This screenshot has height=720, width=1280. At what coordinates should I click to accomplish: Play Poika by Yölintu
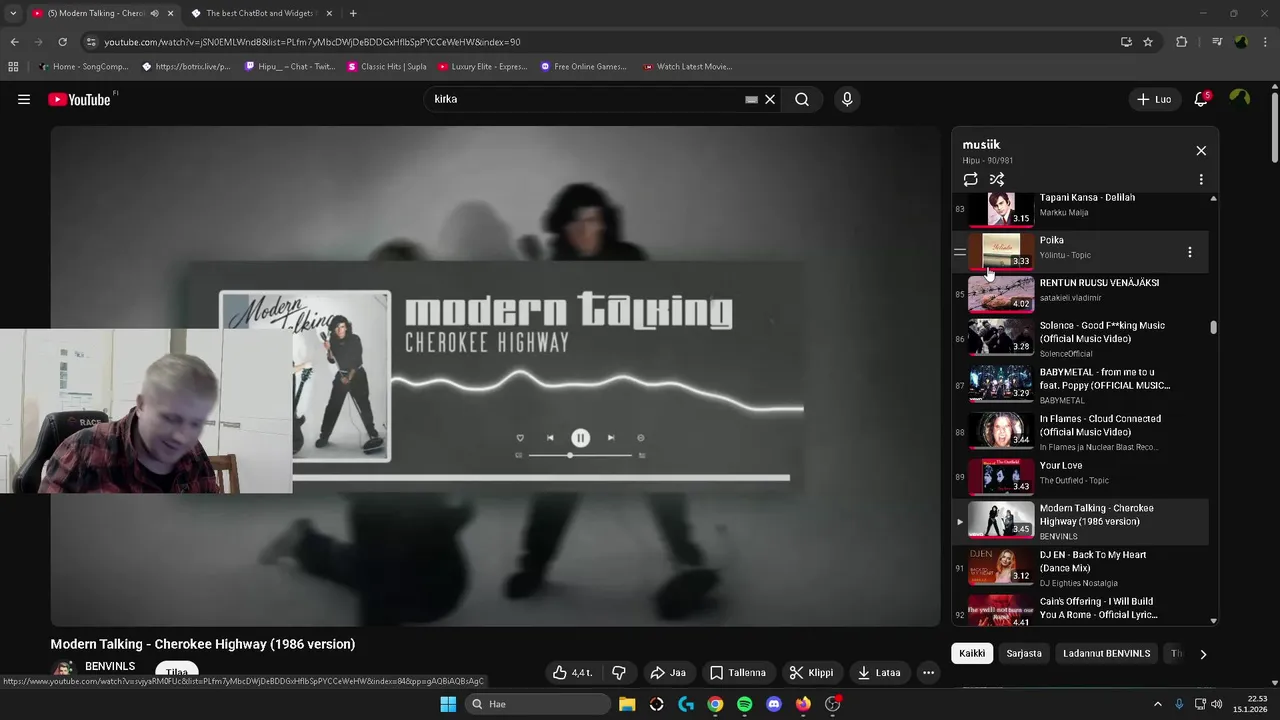(1080, 251)
